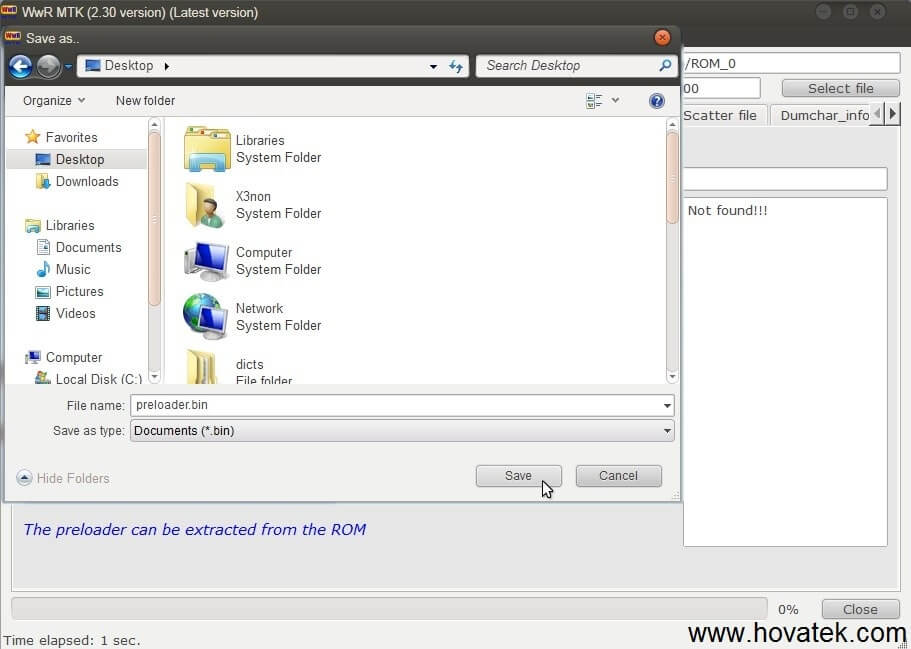Select the X3non user folder icon
The height and width of the screenshot is (649, 911).
point(205,205)
